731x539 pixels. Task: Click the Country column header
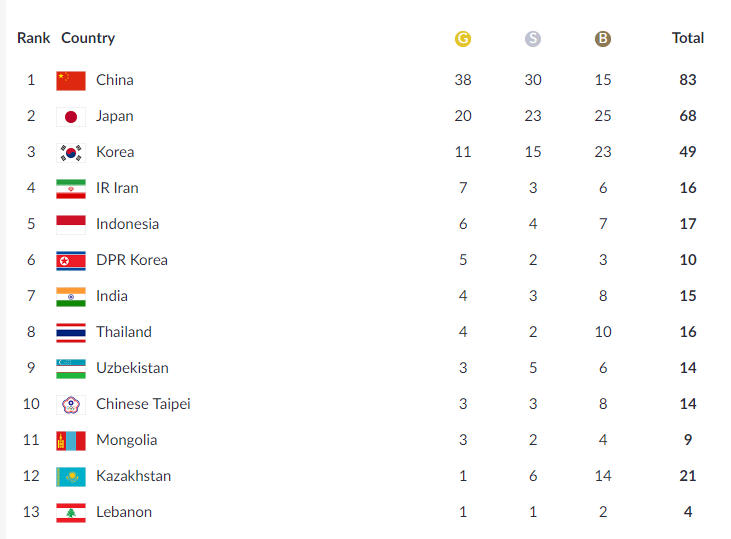coord(88,38)
